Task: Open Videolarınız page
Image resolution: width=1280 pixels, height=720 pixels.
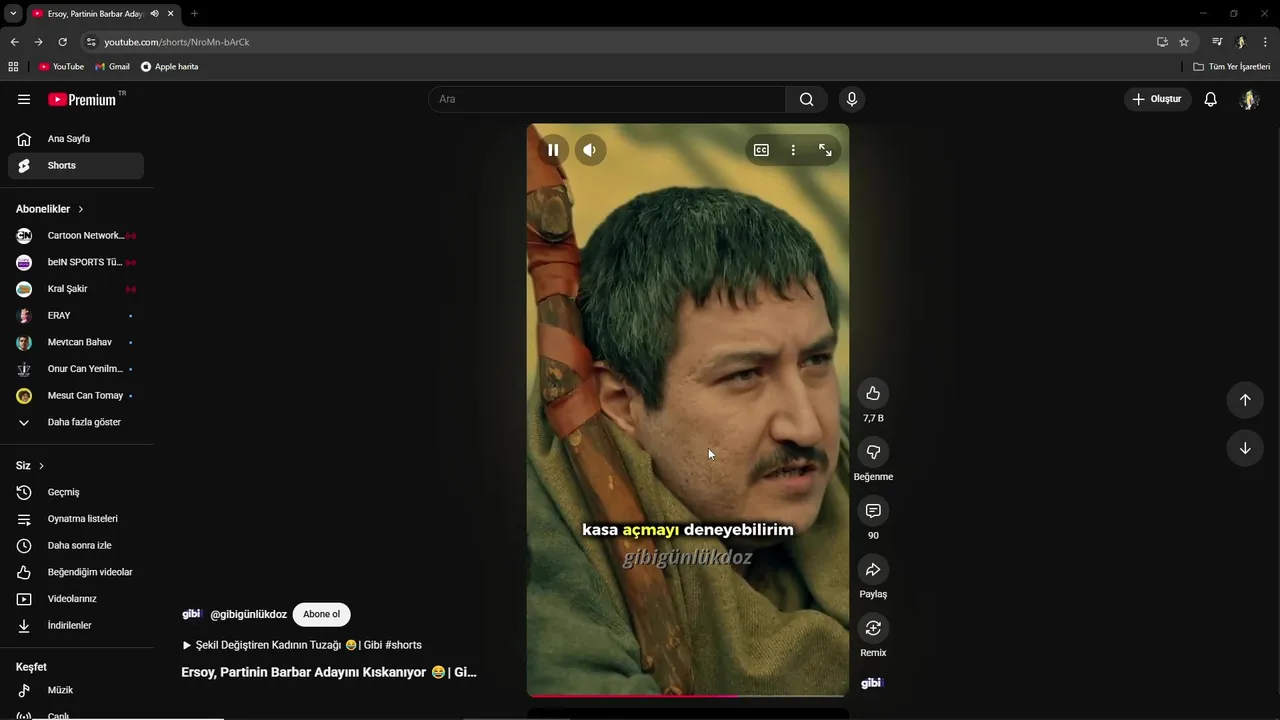Action: click(76, 599)
